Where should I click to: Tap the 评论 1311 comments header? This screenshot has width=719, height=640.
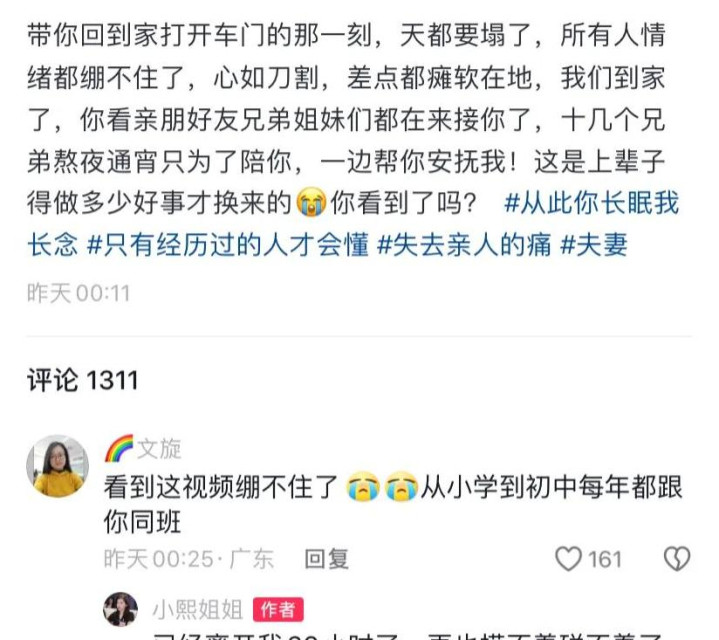83,380
